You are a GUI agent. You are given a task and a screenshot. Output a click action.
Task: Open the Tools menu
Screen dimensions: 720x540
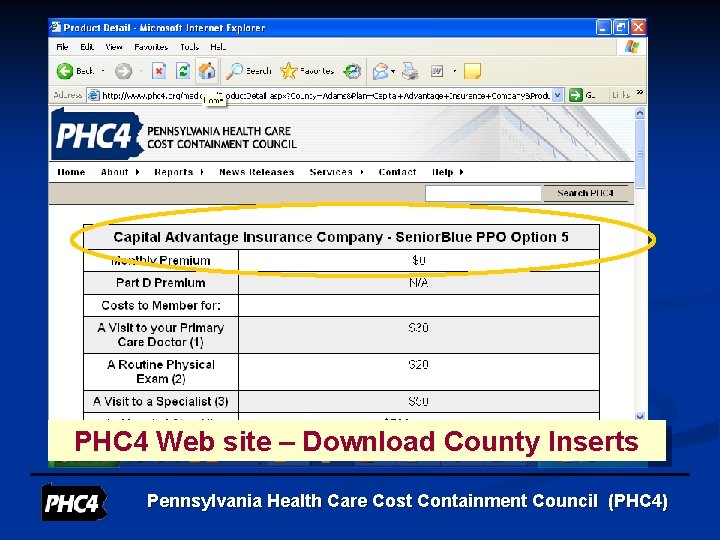coord(189,47)
